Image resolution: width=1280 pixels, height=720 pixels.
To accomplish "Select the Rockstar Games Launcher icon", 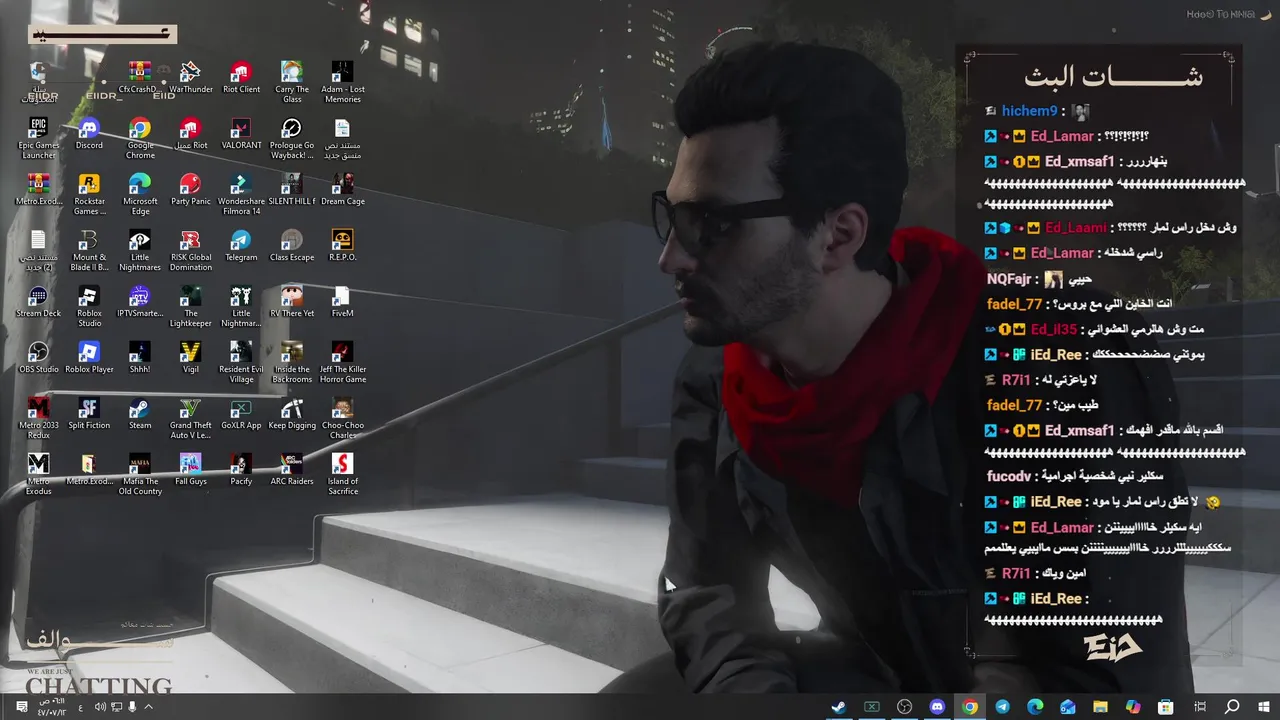I will [x=89, y=194].
